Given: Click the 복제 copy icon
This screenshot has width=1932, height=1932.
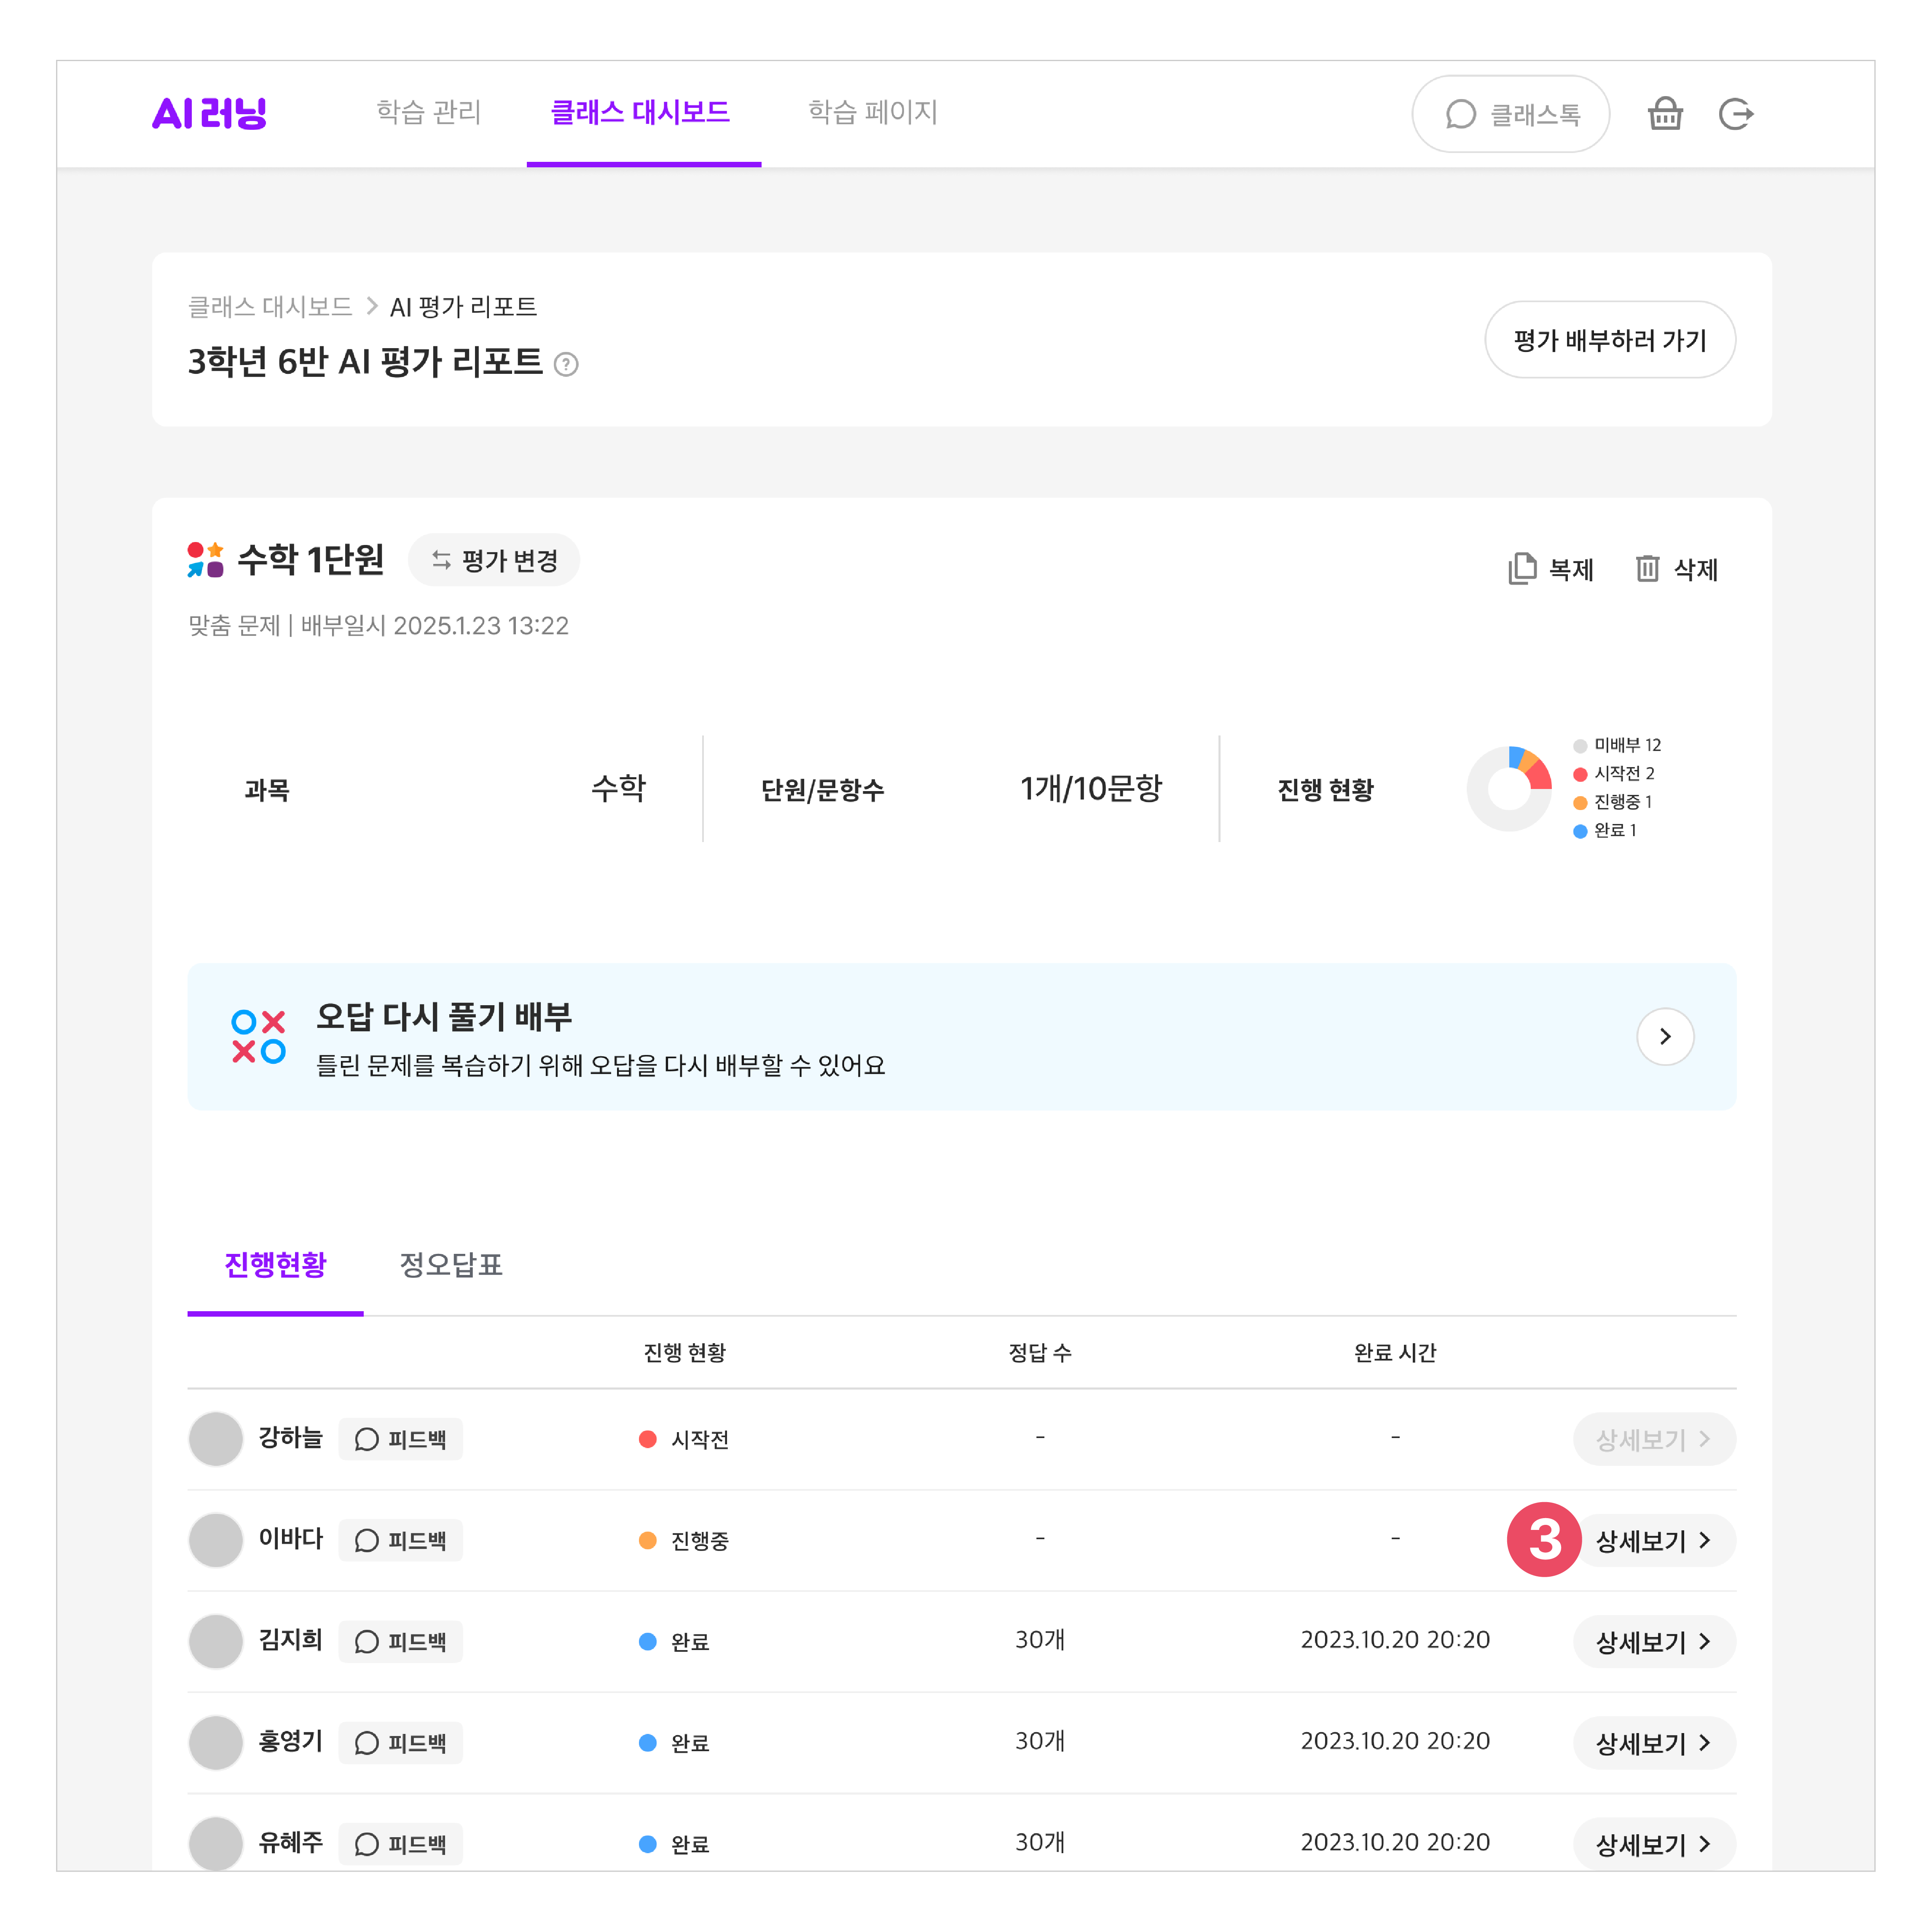Looking at the screenshot, I should pos(1522,569).
